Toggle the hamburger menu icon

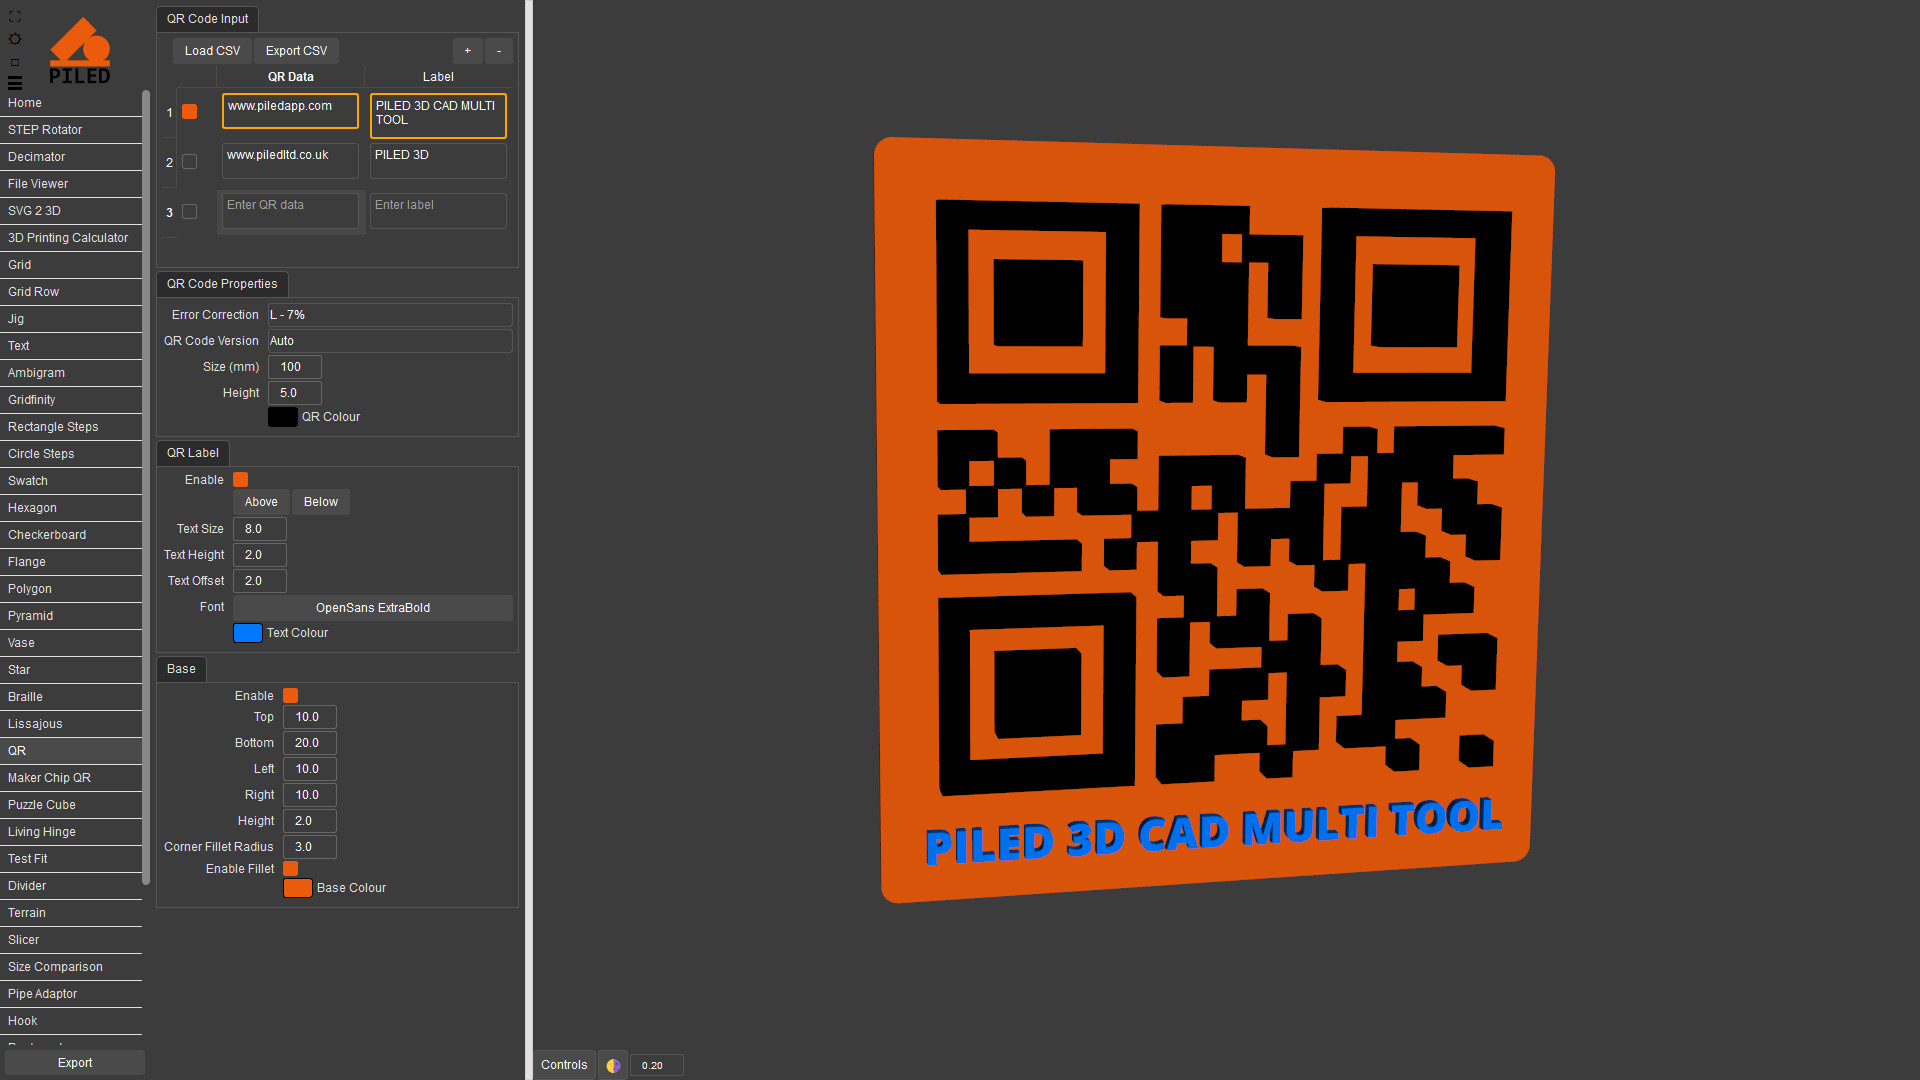[14, 83]
